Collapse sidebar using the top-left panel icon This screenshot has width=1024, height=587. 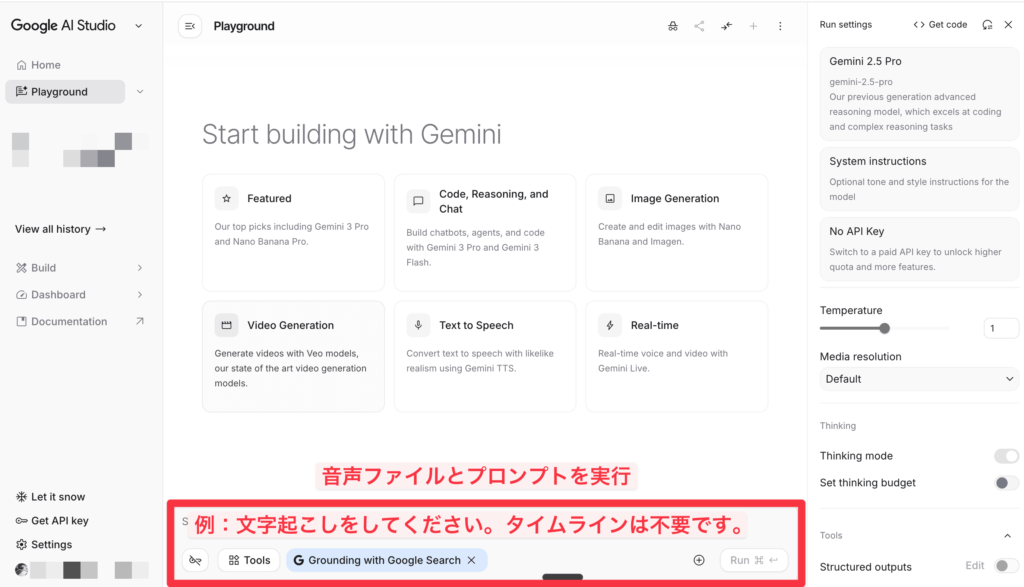[x=190, y=26]
